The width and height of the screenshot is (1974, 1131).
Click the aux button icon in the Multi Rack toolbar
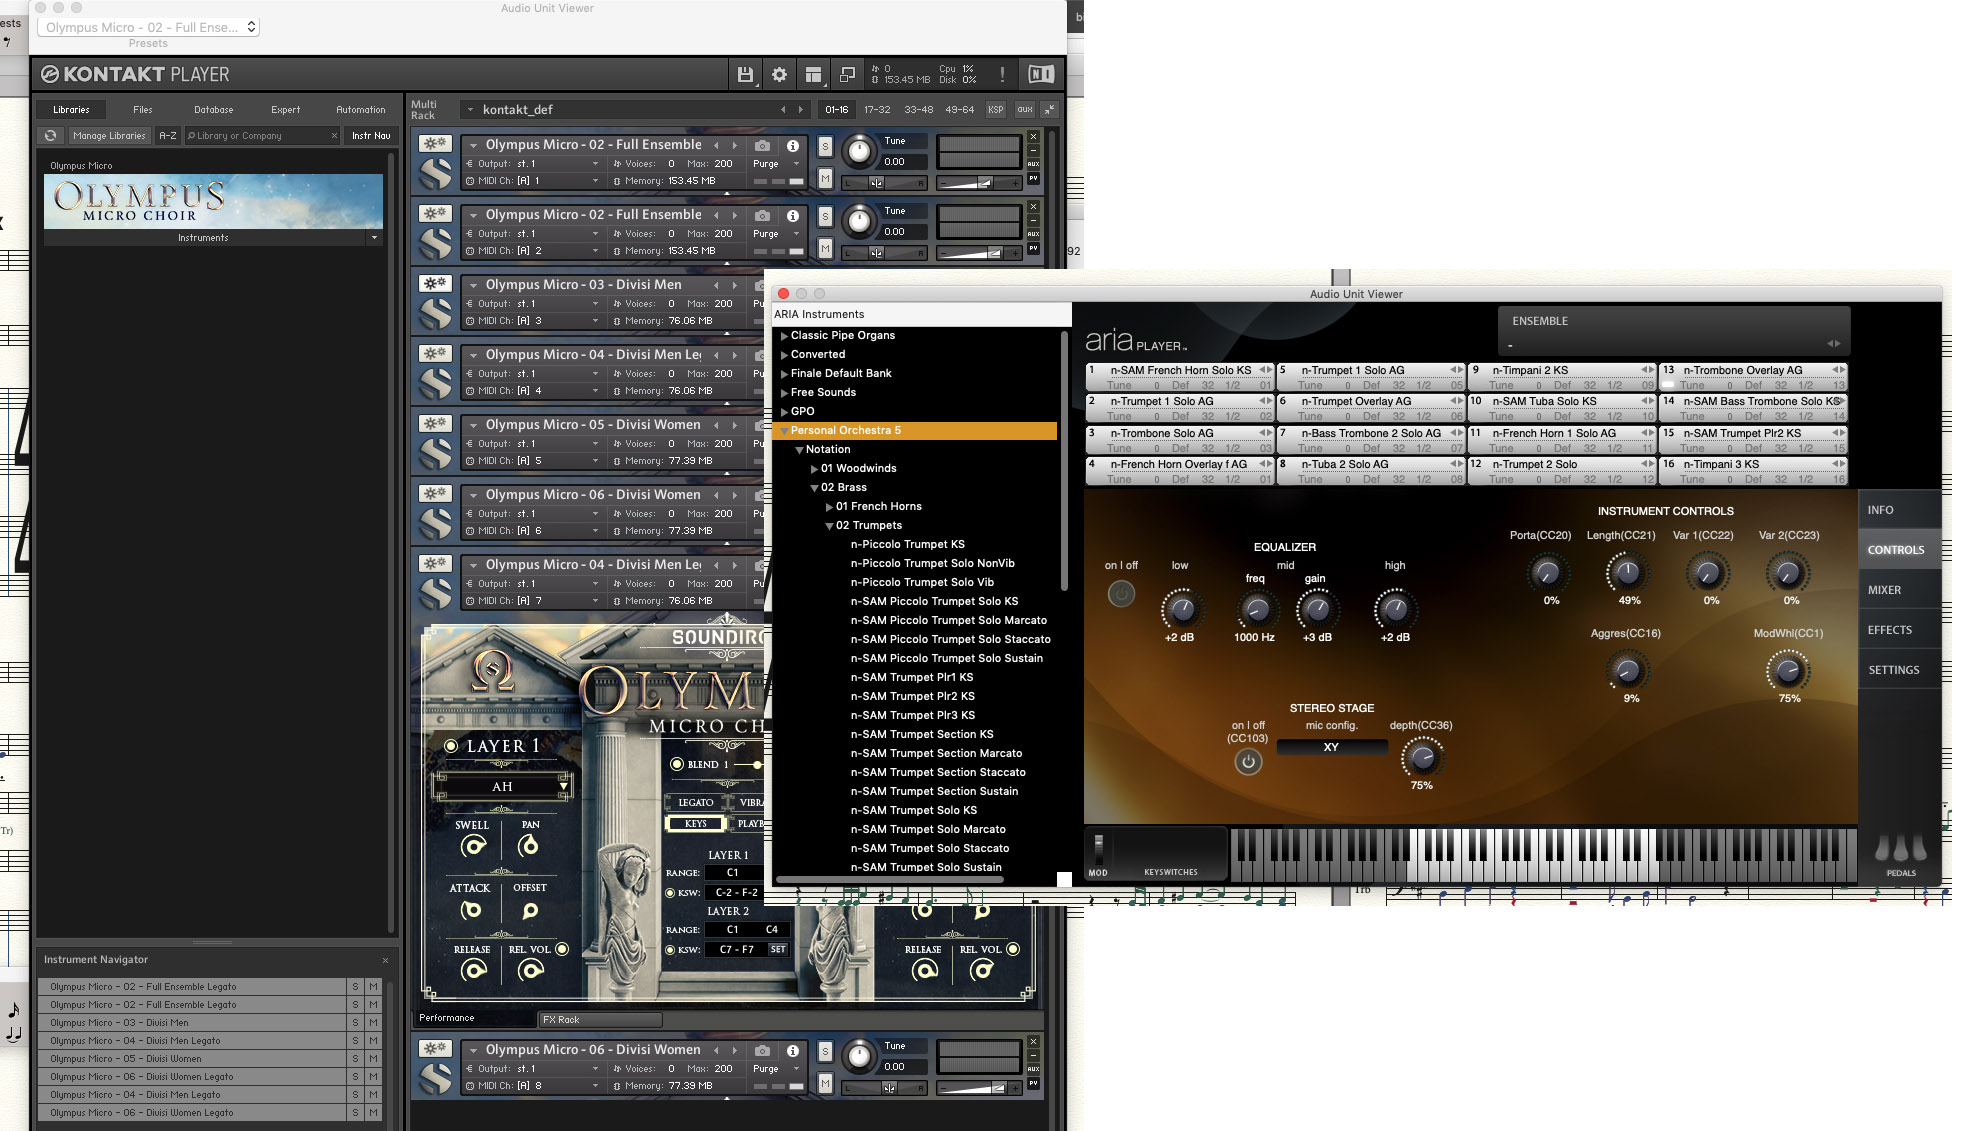coord(1024,109)
